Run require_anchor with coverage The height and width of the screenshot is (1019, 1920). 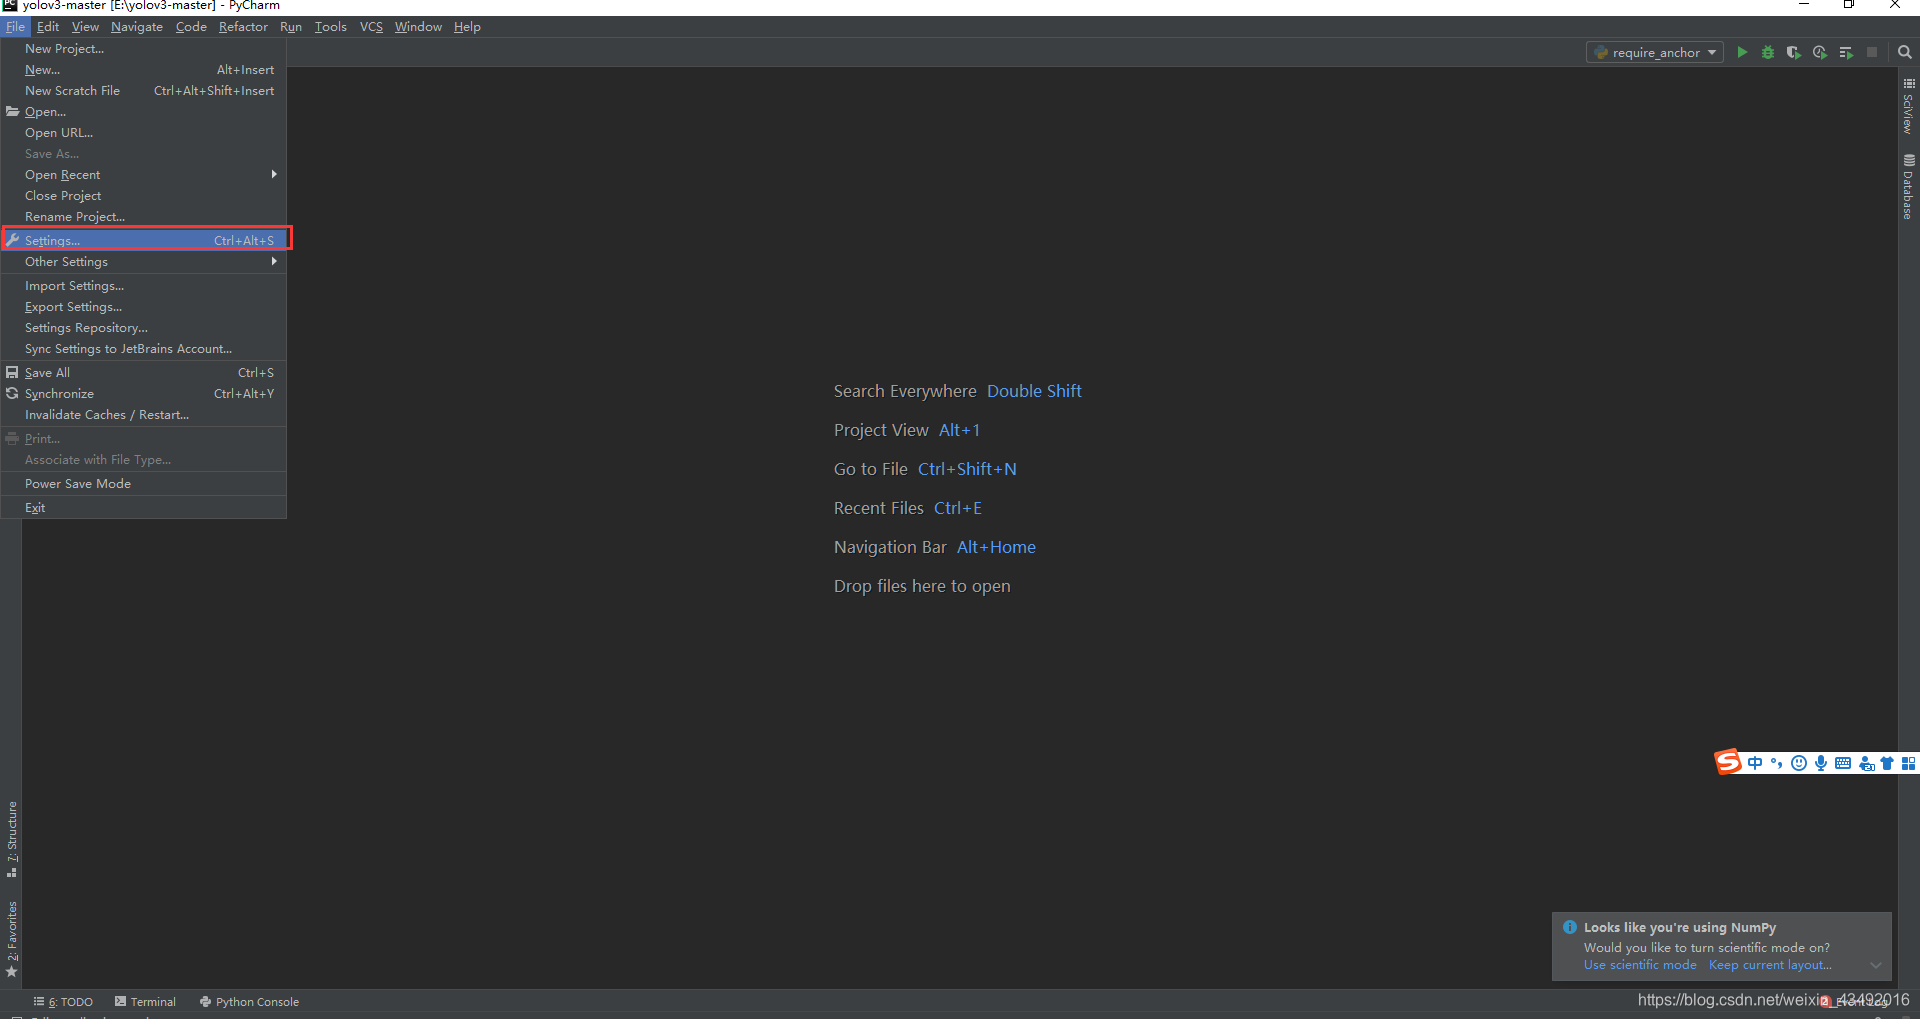pyautogui.click(x=1794, y=52)
